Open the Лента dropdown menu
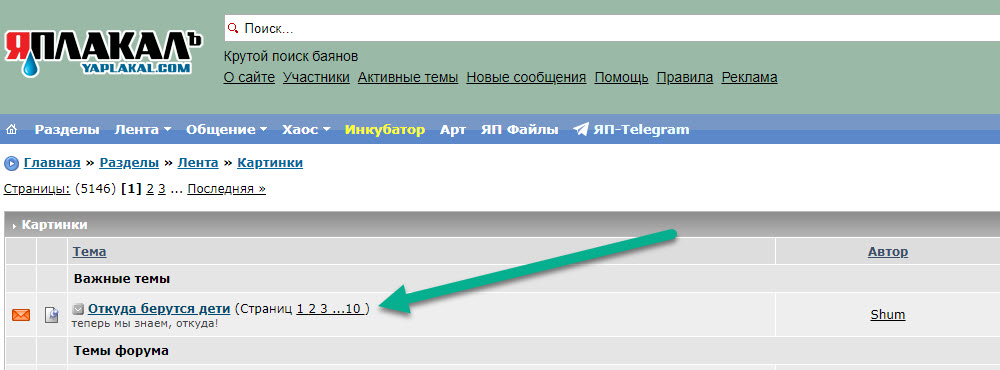 coord(143,130)
